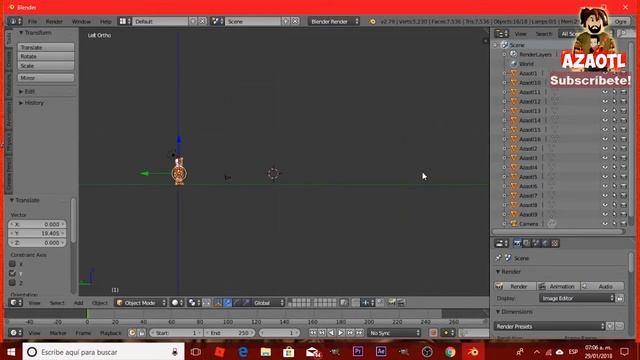The image size is (640, 360).
Task: Open the Default screen layout selector
Action: (x=160, y=21)
